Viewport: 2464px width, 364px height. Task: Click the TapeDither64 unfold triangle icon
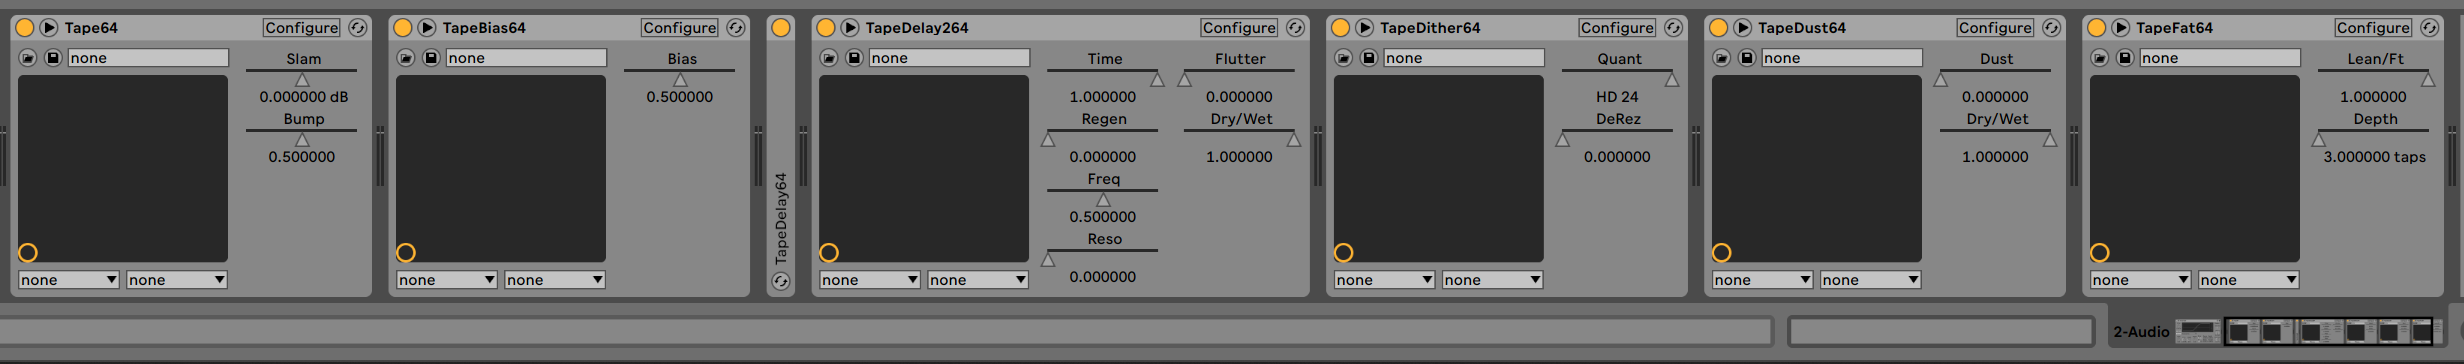[x=1365, y=28]
